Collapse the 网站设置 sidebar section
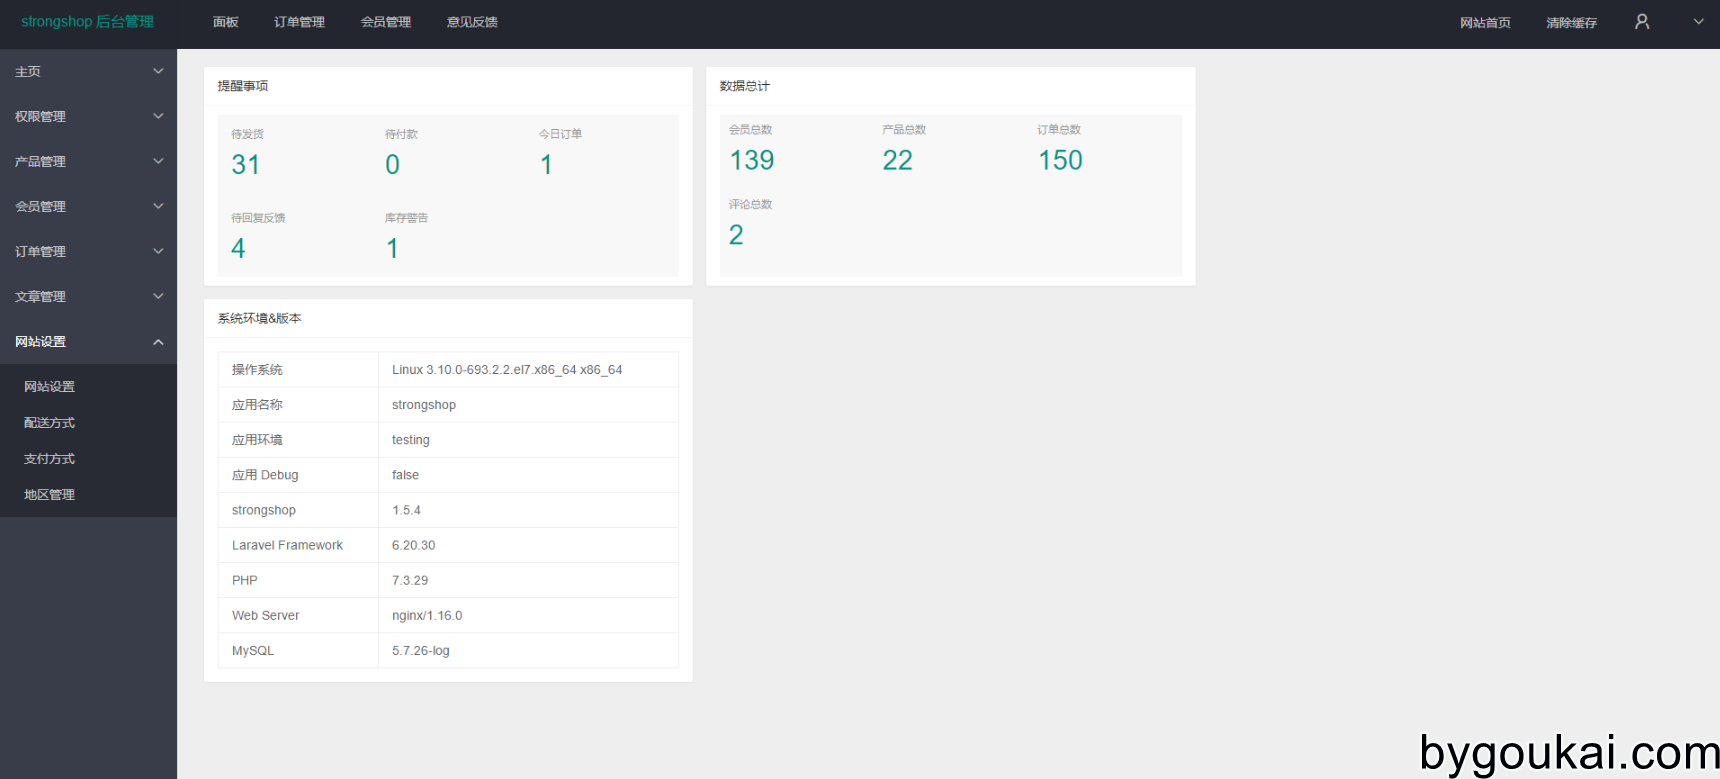 88,341
